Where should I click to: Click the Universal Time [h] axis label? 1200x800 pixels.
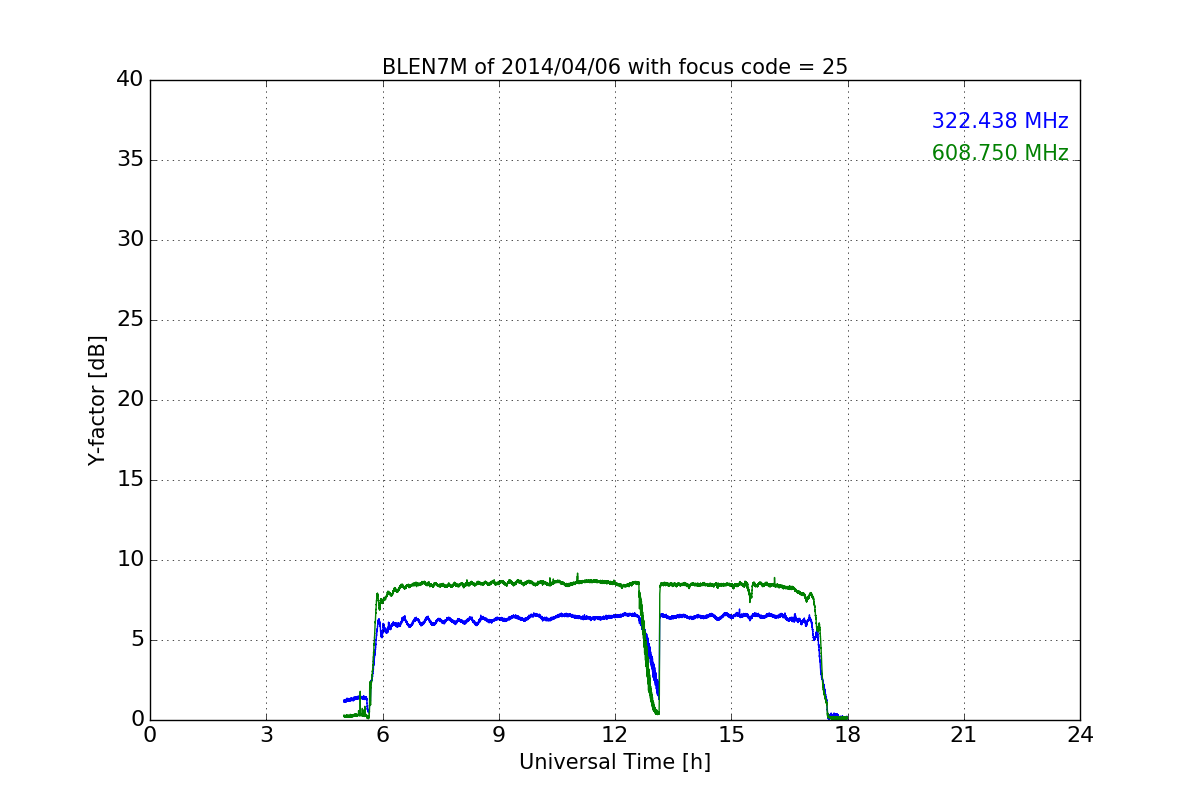coord(615,762)
